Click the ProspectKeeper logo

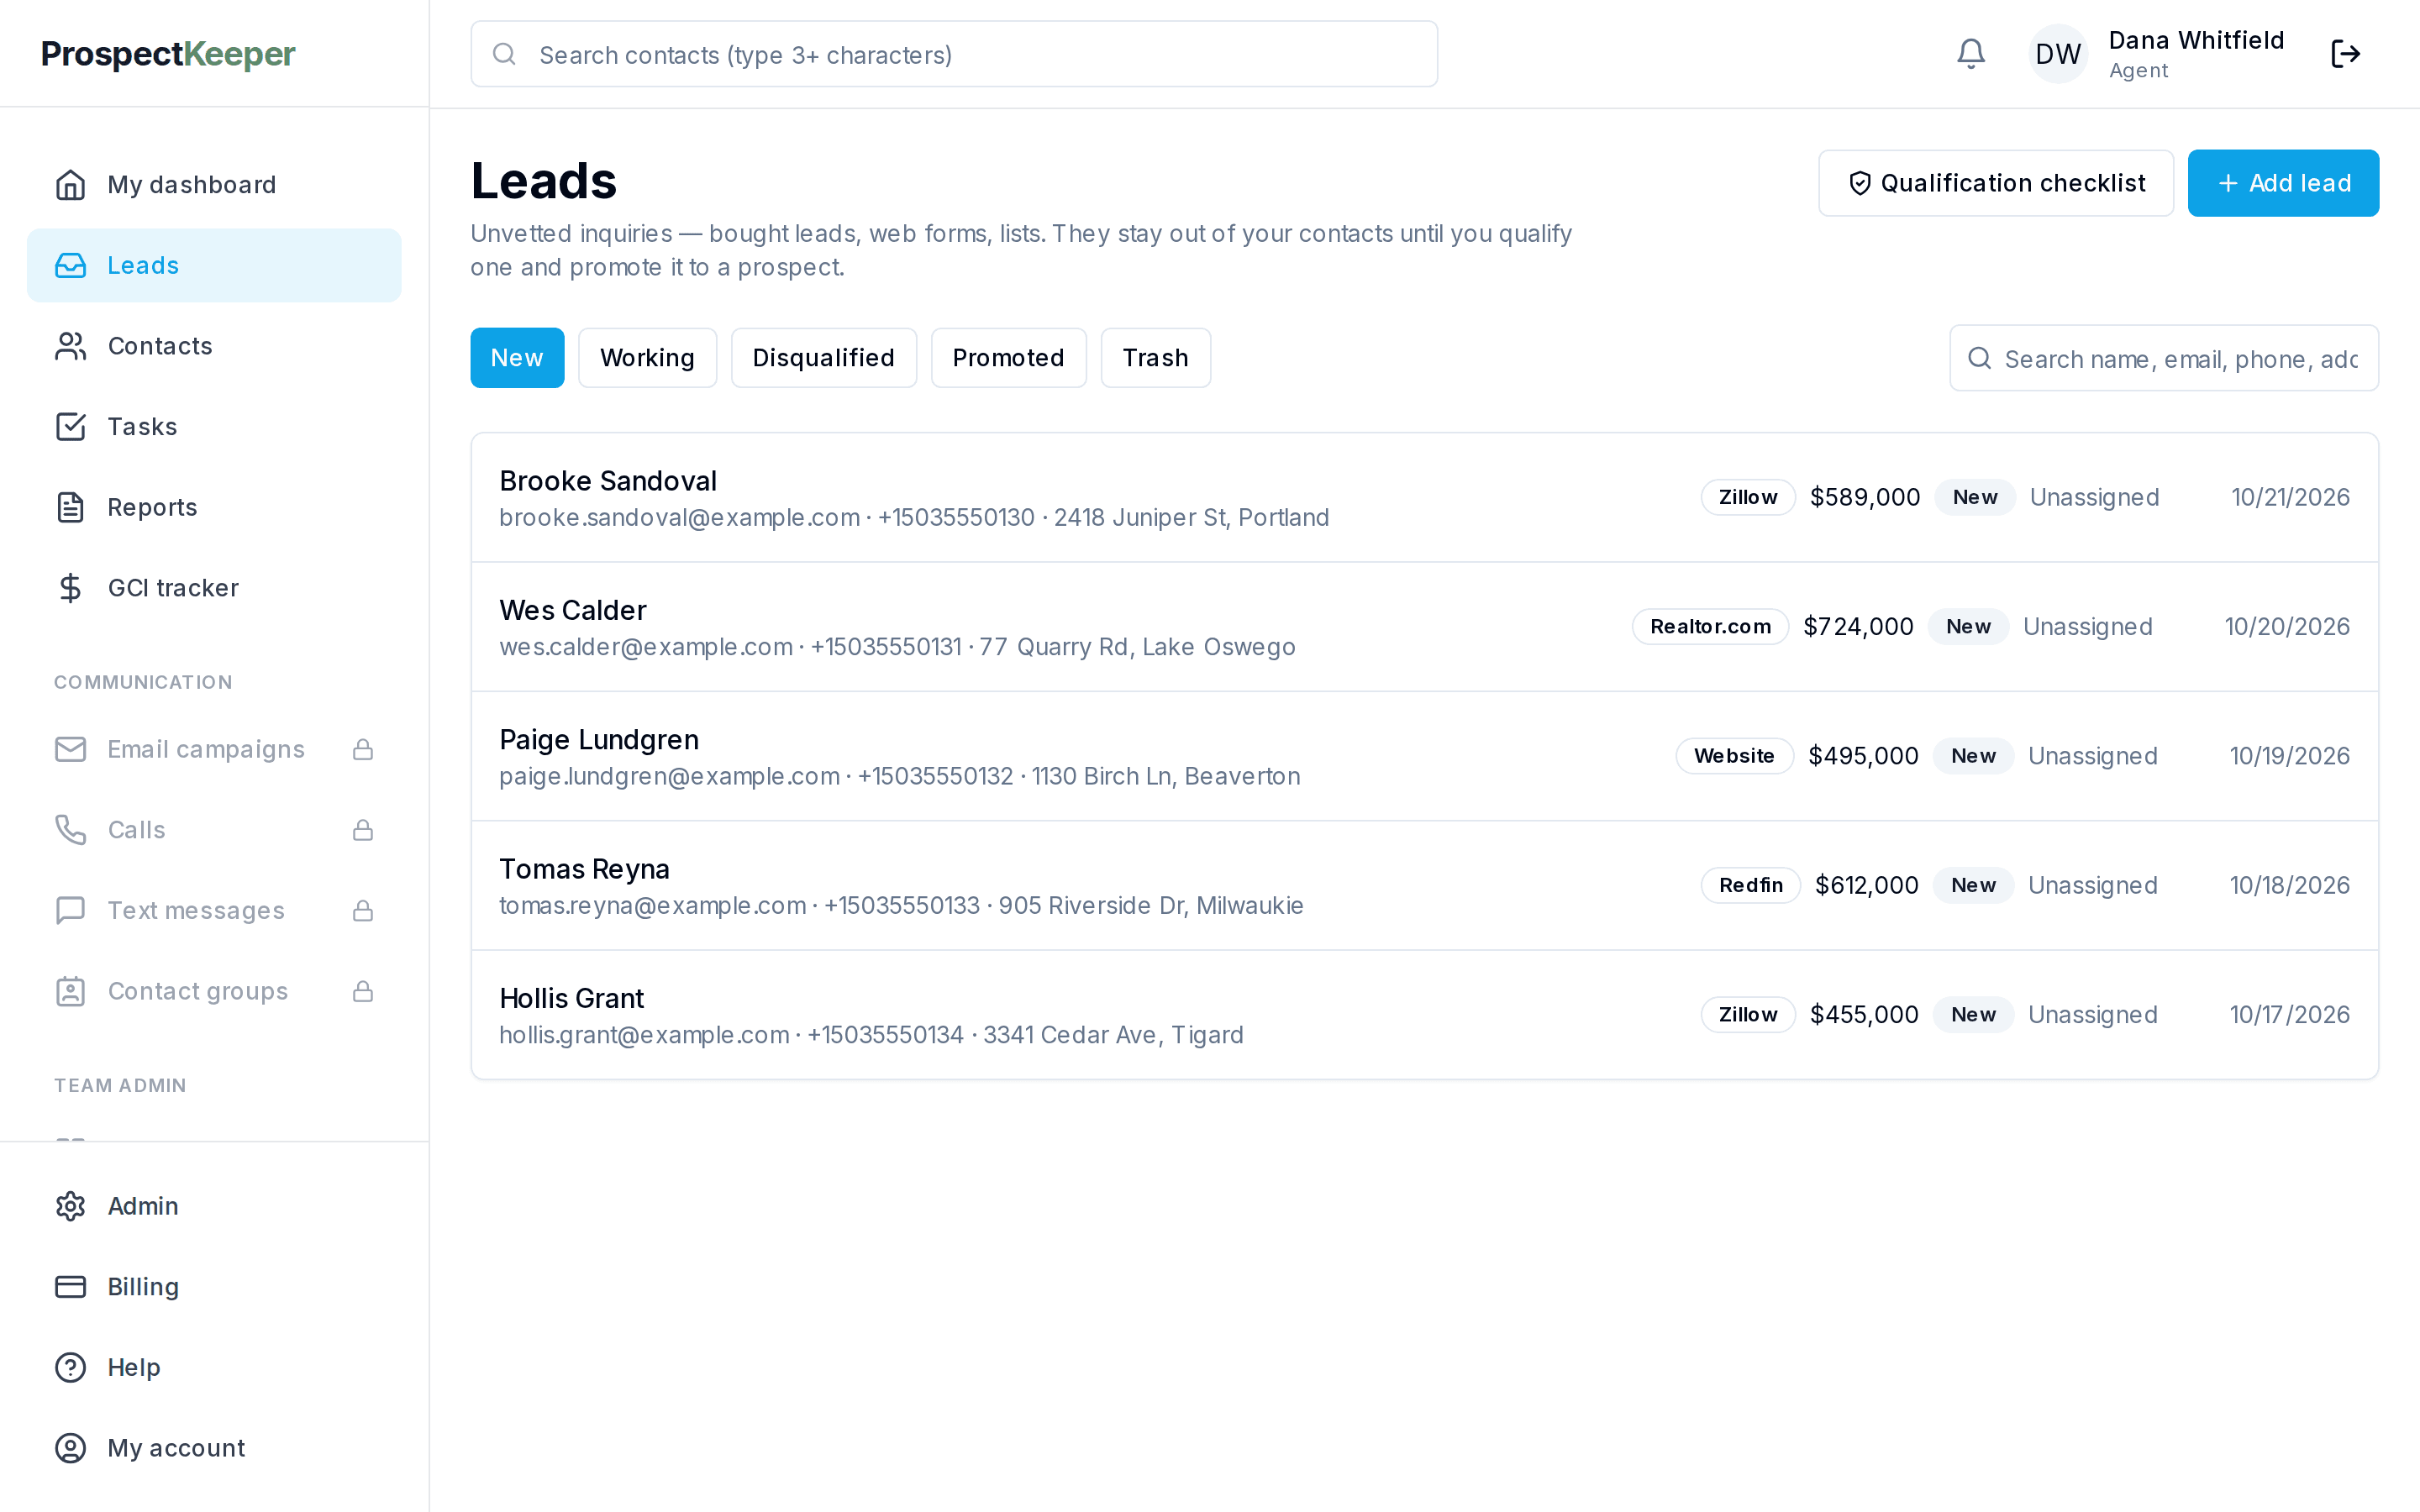click(168, 54)
